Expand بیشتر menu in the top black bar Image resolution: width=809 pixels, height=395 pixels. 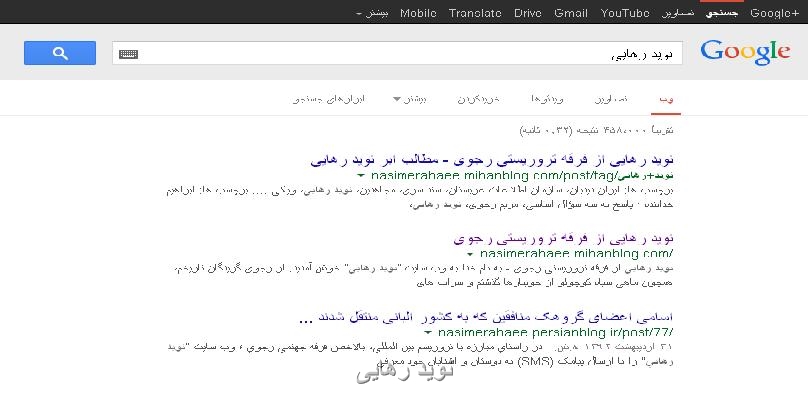[x=372, y=13]
